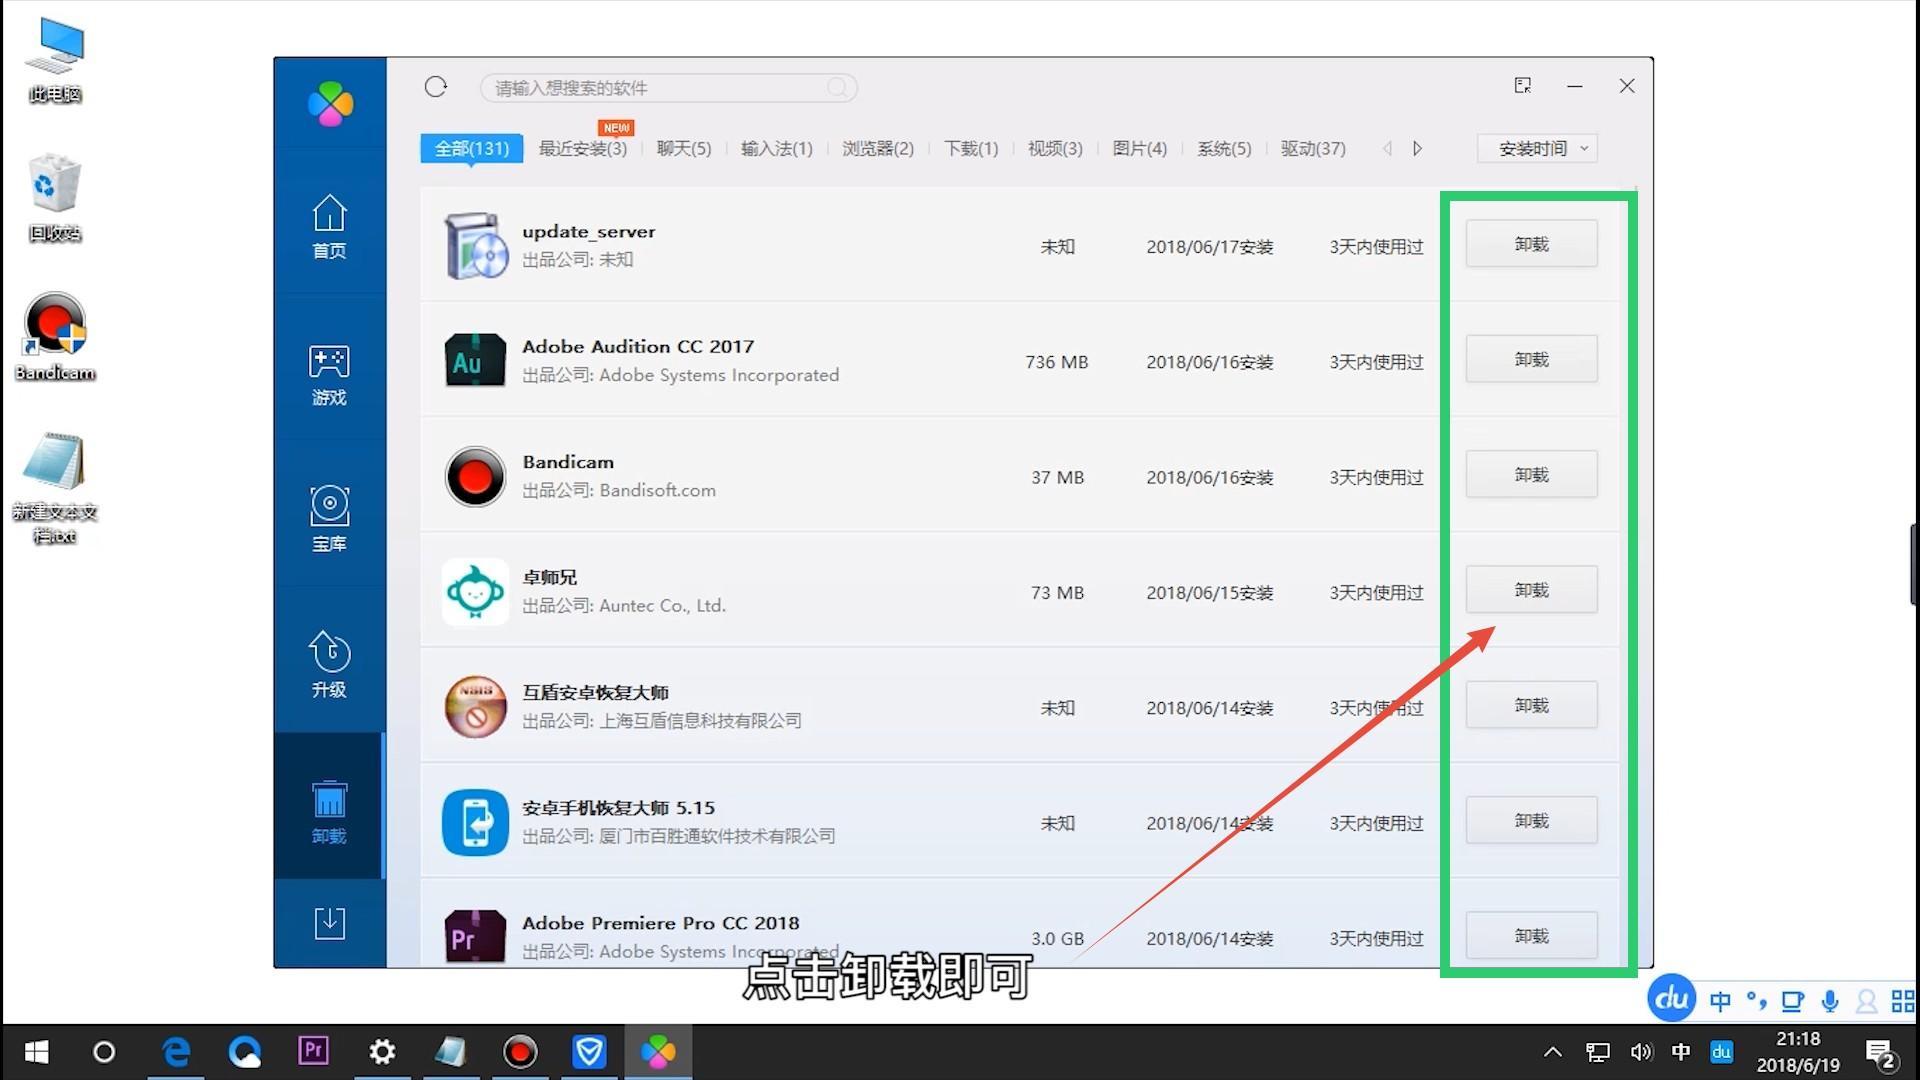Refresh the installed software list

pos(435,87)
